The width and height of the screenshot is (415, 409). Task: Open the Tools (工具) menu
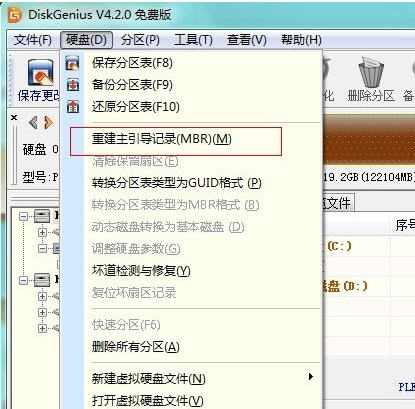pos(193,40)
